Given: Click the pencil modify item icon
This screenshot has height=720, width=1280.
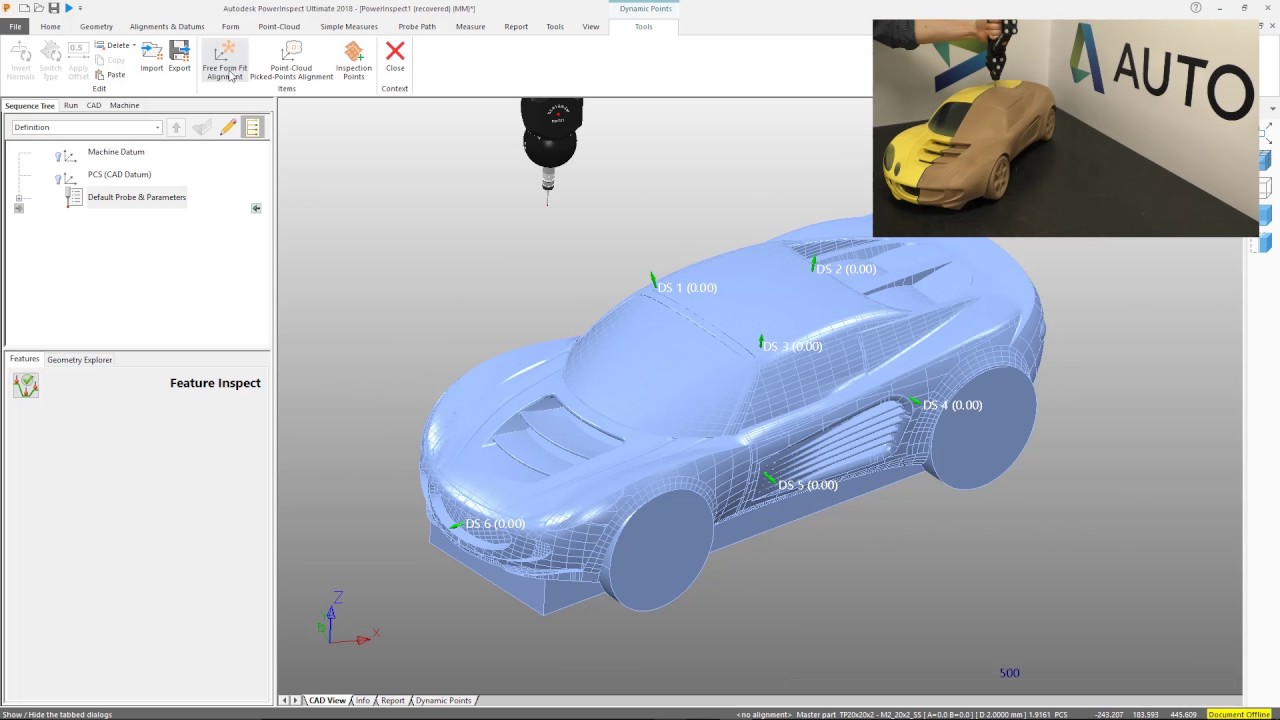Looking at the screenshot, I should (x=228, y=127).
